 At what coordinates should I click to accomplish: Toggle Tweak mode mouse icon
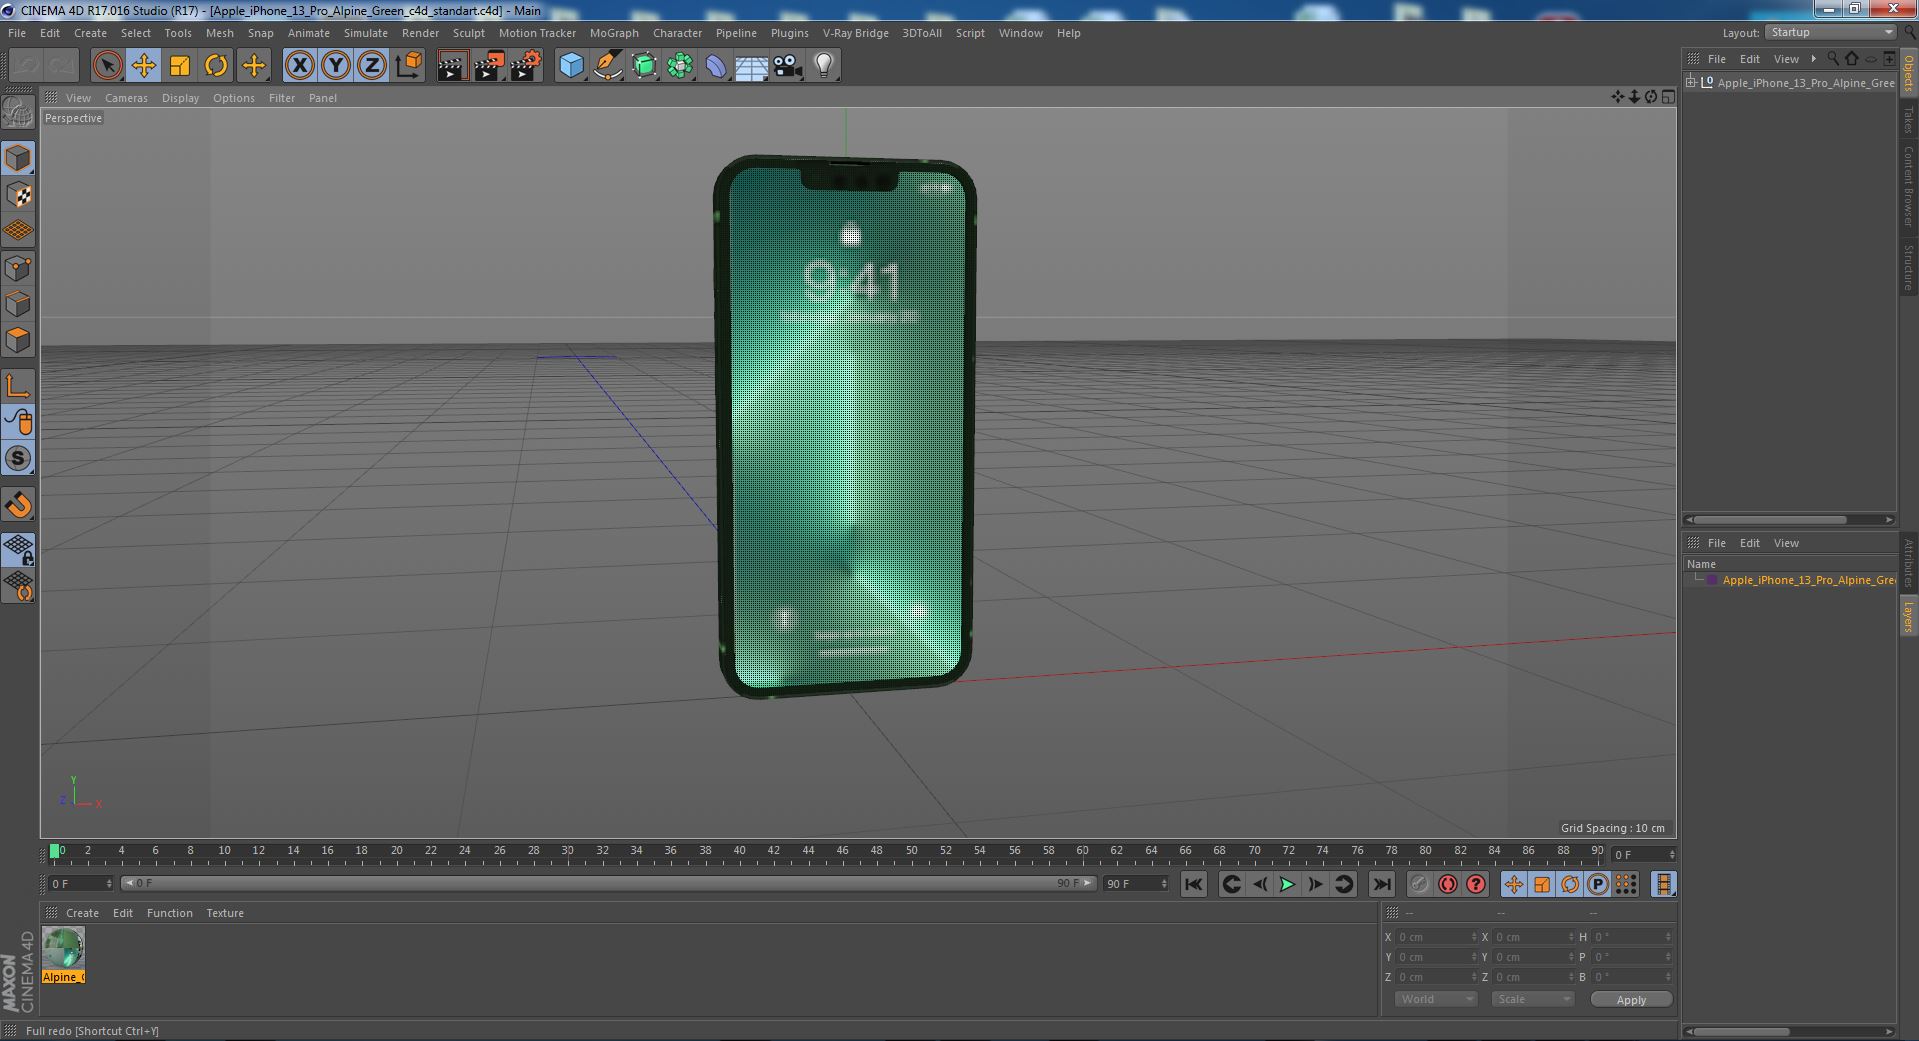click(18, 422)
